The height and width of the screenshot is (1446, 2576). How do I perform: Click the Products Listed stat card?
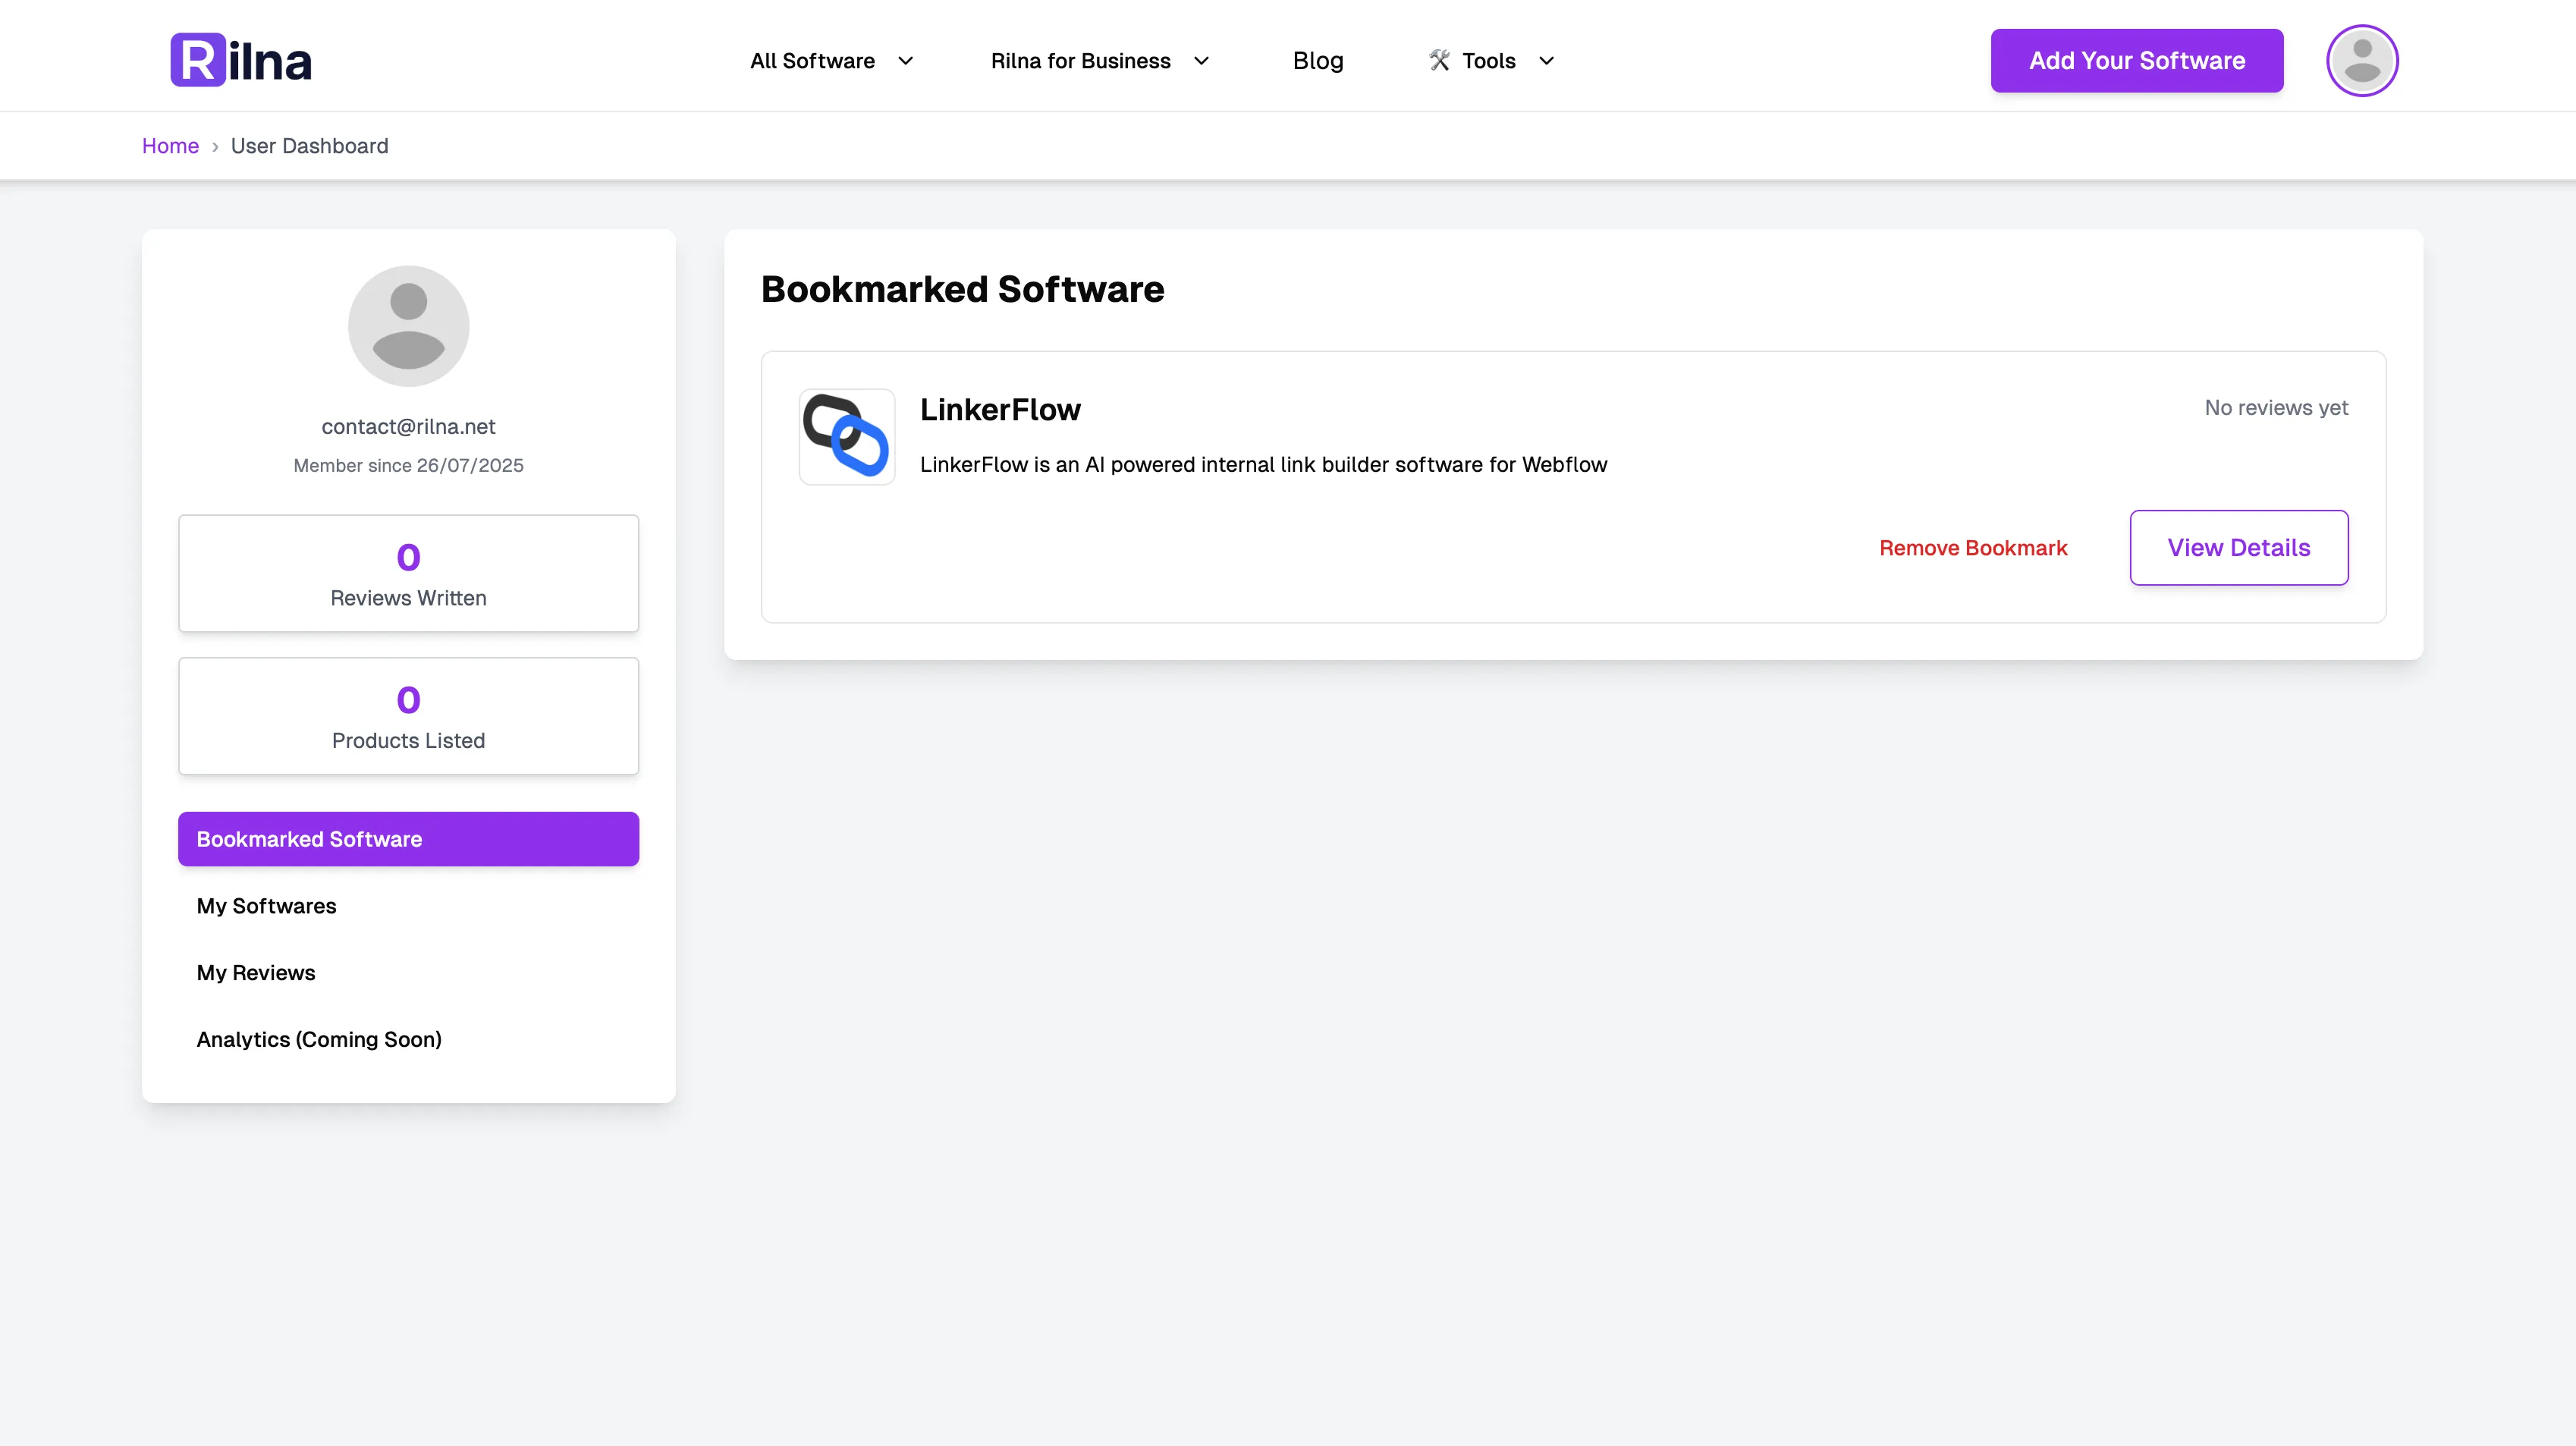tap(408, 716)
